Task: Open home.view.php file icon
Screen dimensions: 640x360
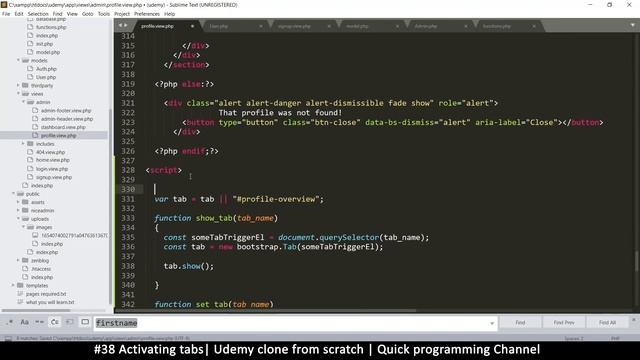Action: click(30, 160)
